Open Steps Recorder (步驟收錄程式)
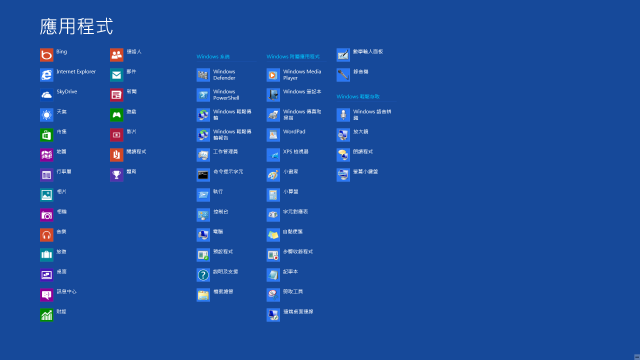640x360 pixels. pos(273,255)
